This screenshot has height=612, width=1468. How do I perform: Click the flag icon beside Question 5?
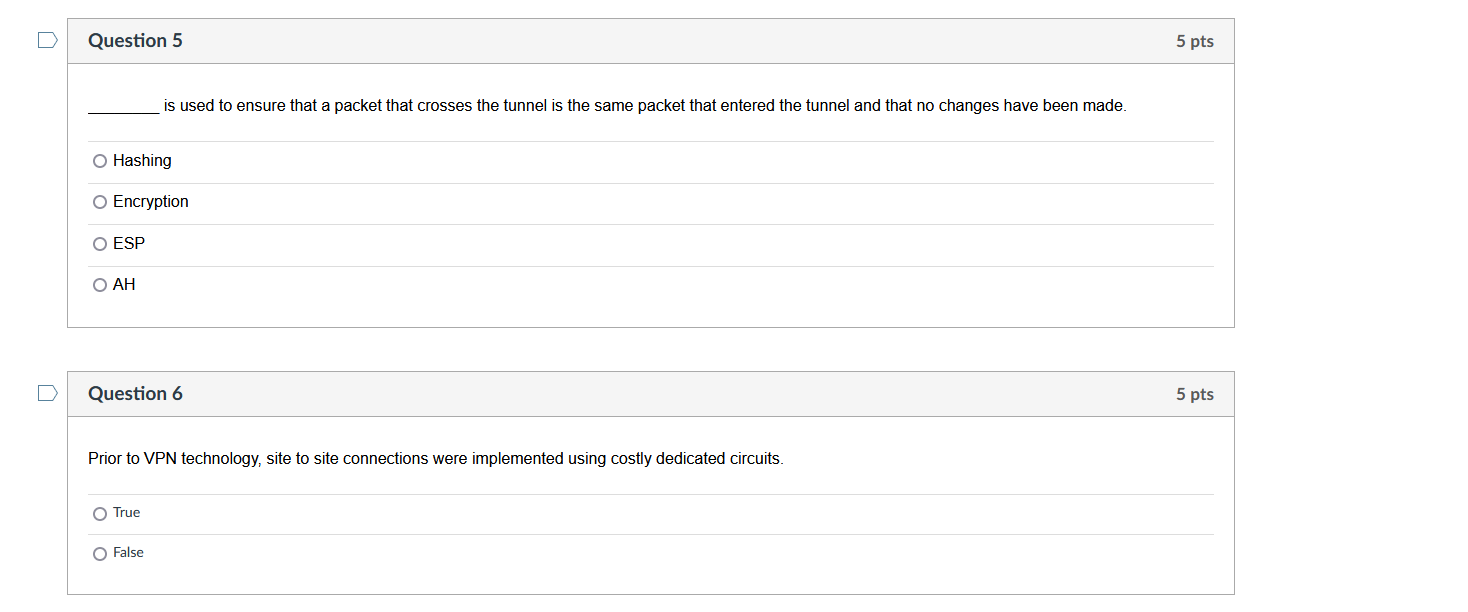tap(46, 39)
